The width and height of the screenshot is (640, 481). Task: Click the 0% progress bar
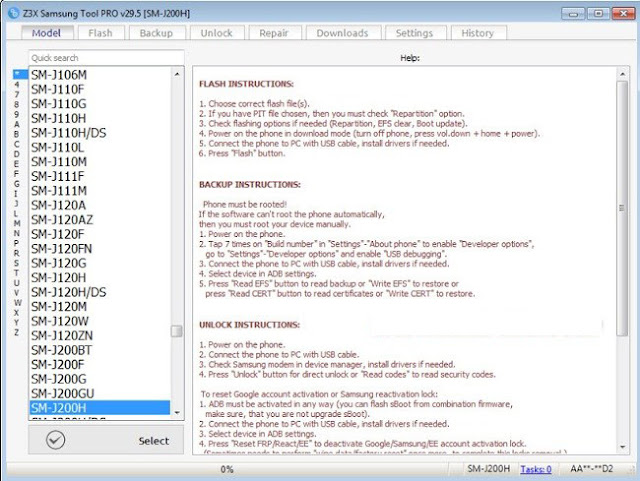coord(227,469)
